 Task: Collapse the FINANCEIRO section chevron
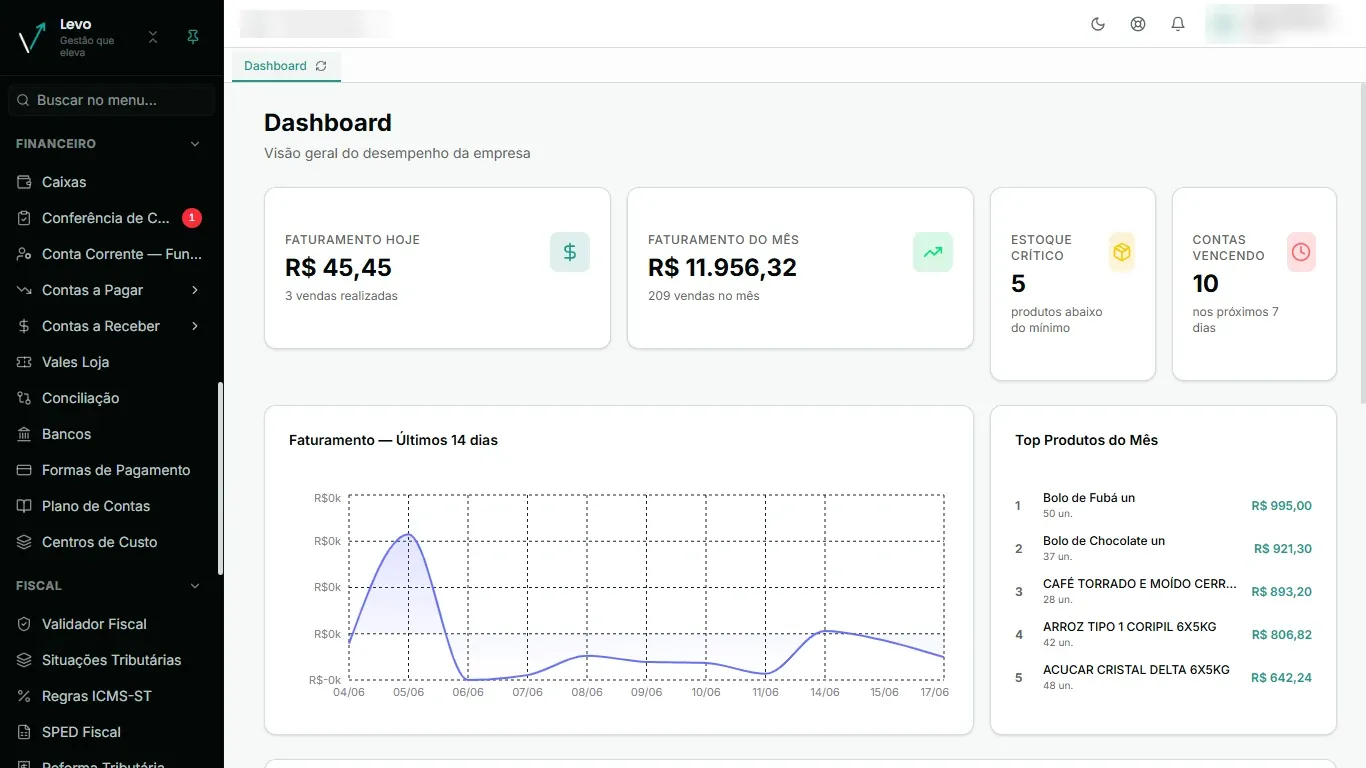tap(195, 144)
